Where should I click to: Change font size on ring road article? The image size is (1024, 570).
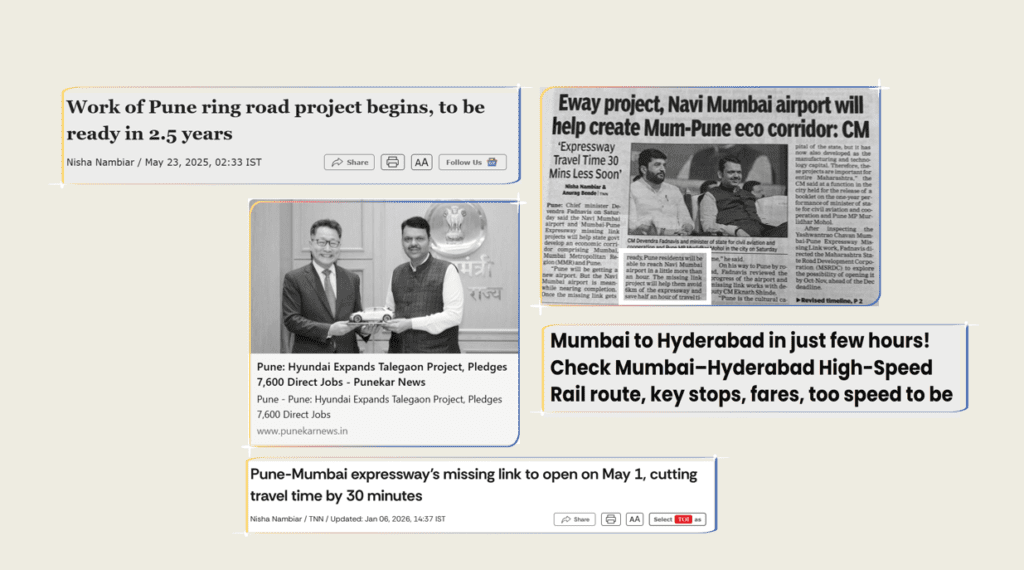click(x=421, y=162)
